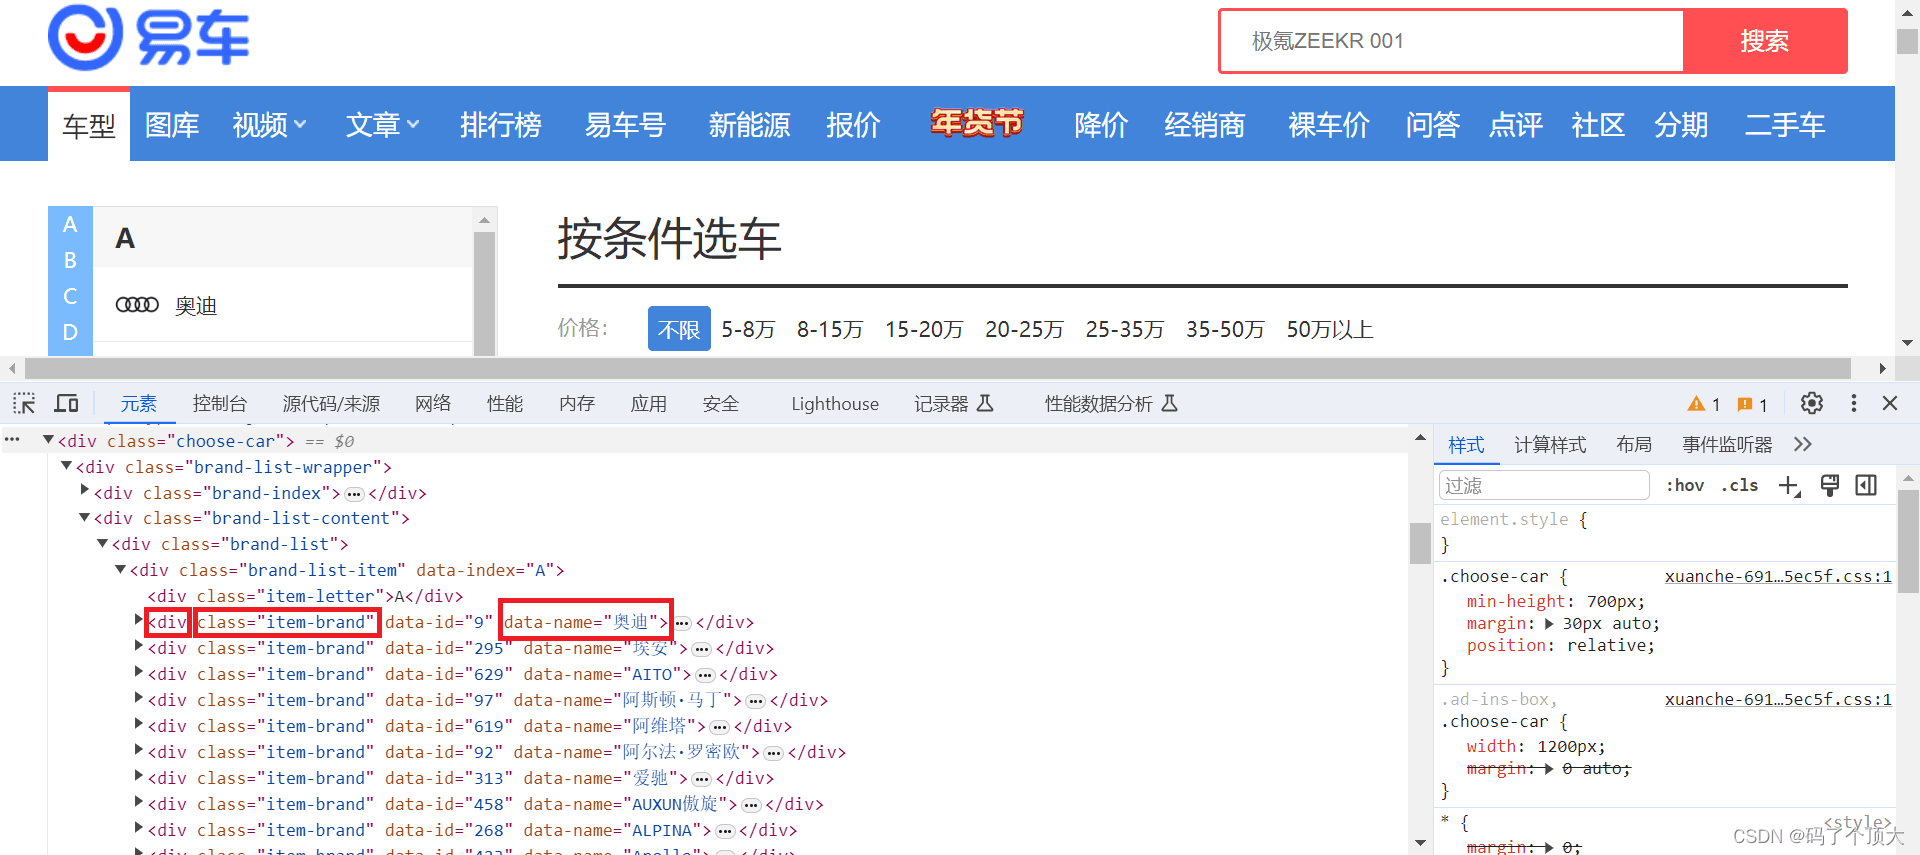Screen dimensions: 1920x855
Task: Click the brand list vertical scrollbar
Action: (x=485, y=292)
